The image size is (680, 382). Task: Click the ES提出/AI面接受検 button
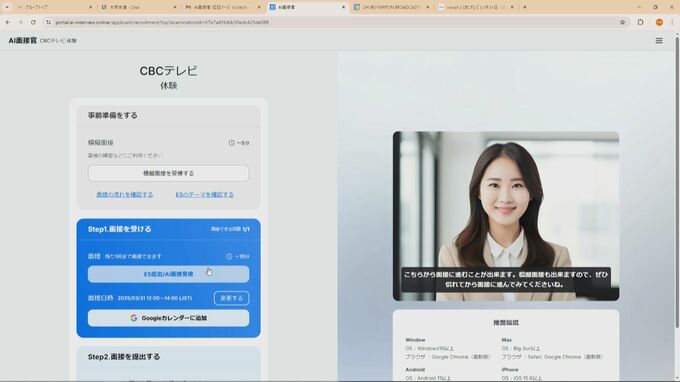coord(168,274)
